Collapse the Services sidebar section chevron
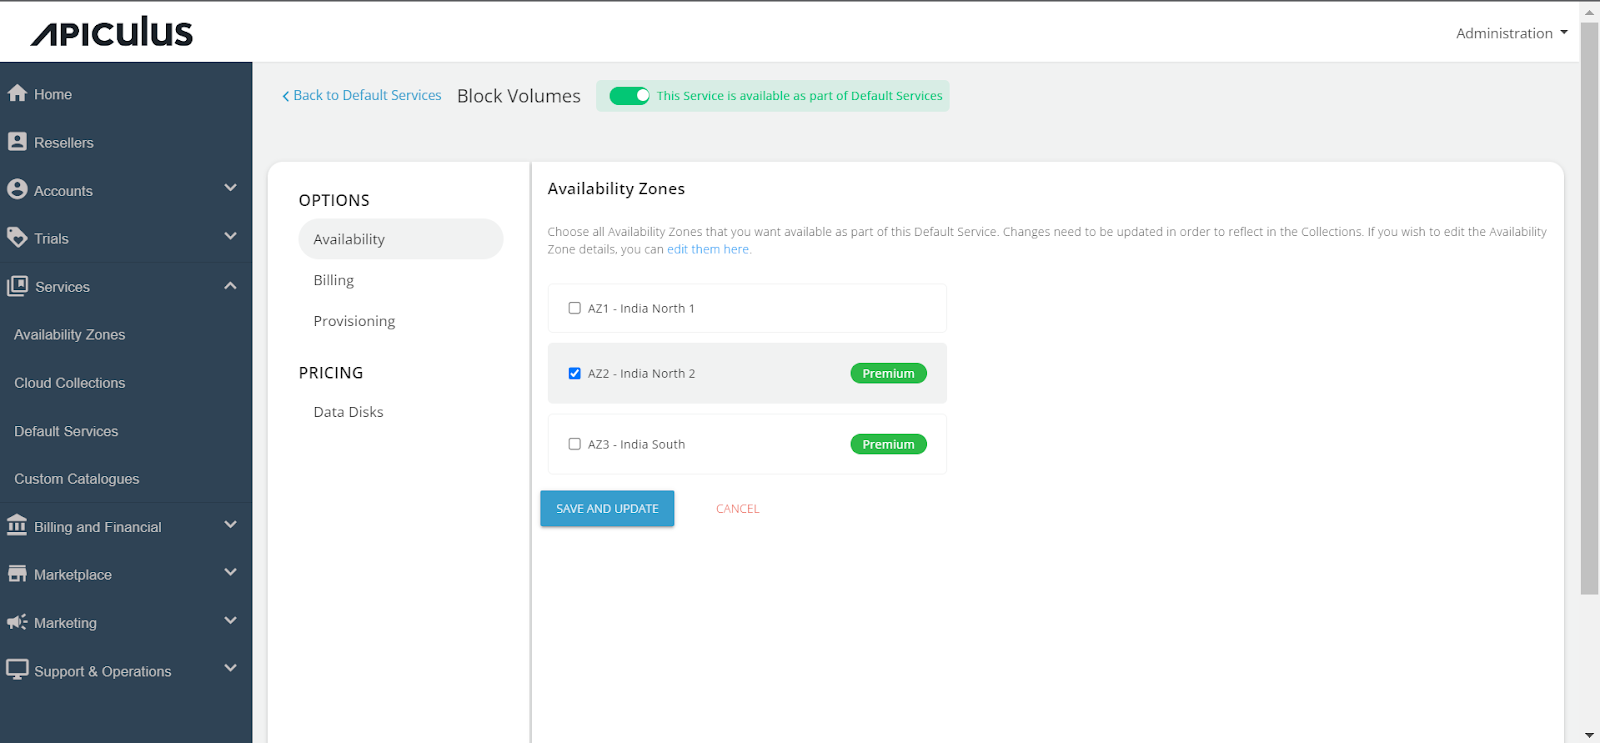1600x743 pixels. coord(230,286)
